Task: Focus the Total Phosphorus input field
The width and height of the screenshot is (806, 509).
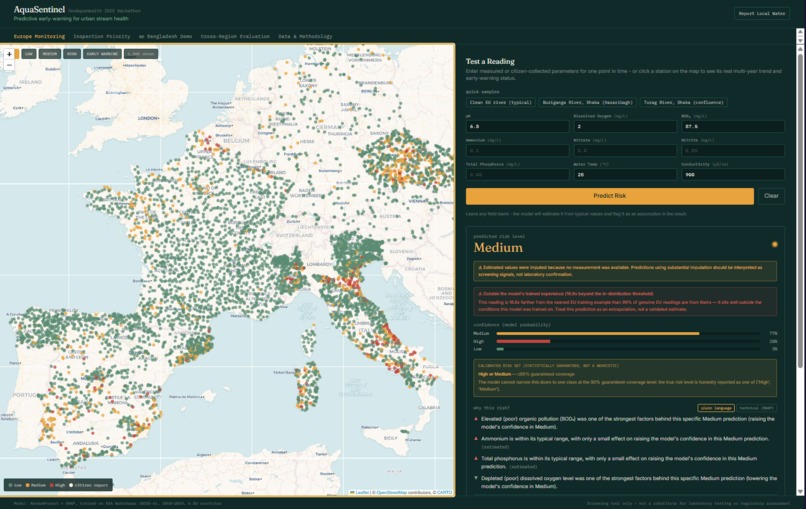Action: pyautogui.click(x=518, y=175)
